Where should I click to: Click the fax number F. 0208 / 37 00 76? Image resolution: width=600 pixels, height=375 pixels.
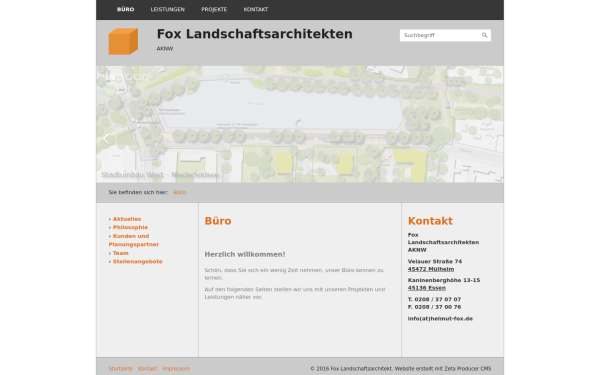click(x=434, y=307)
